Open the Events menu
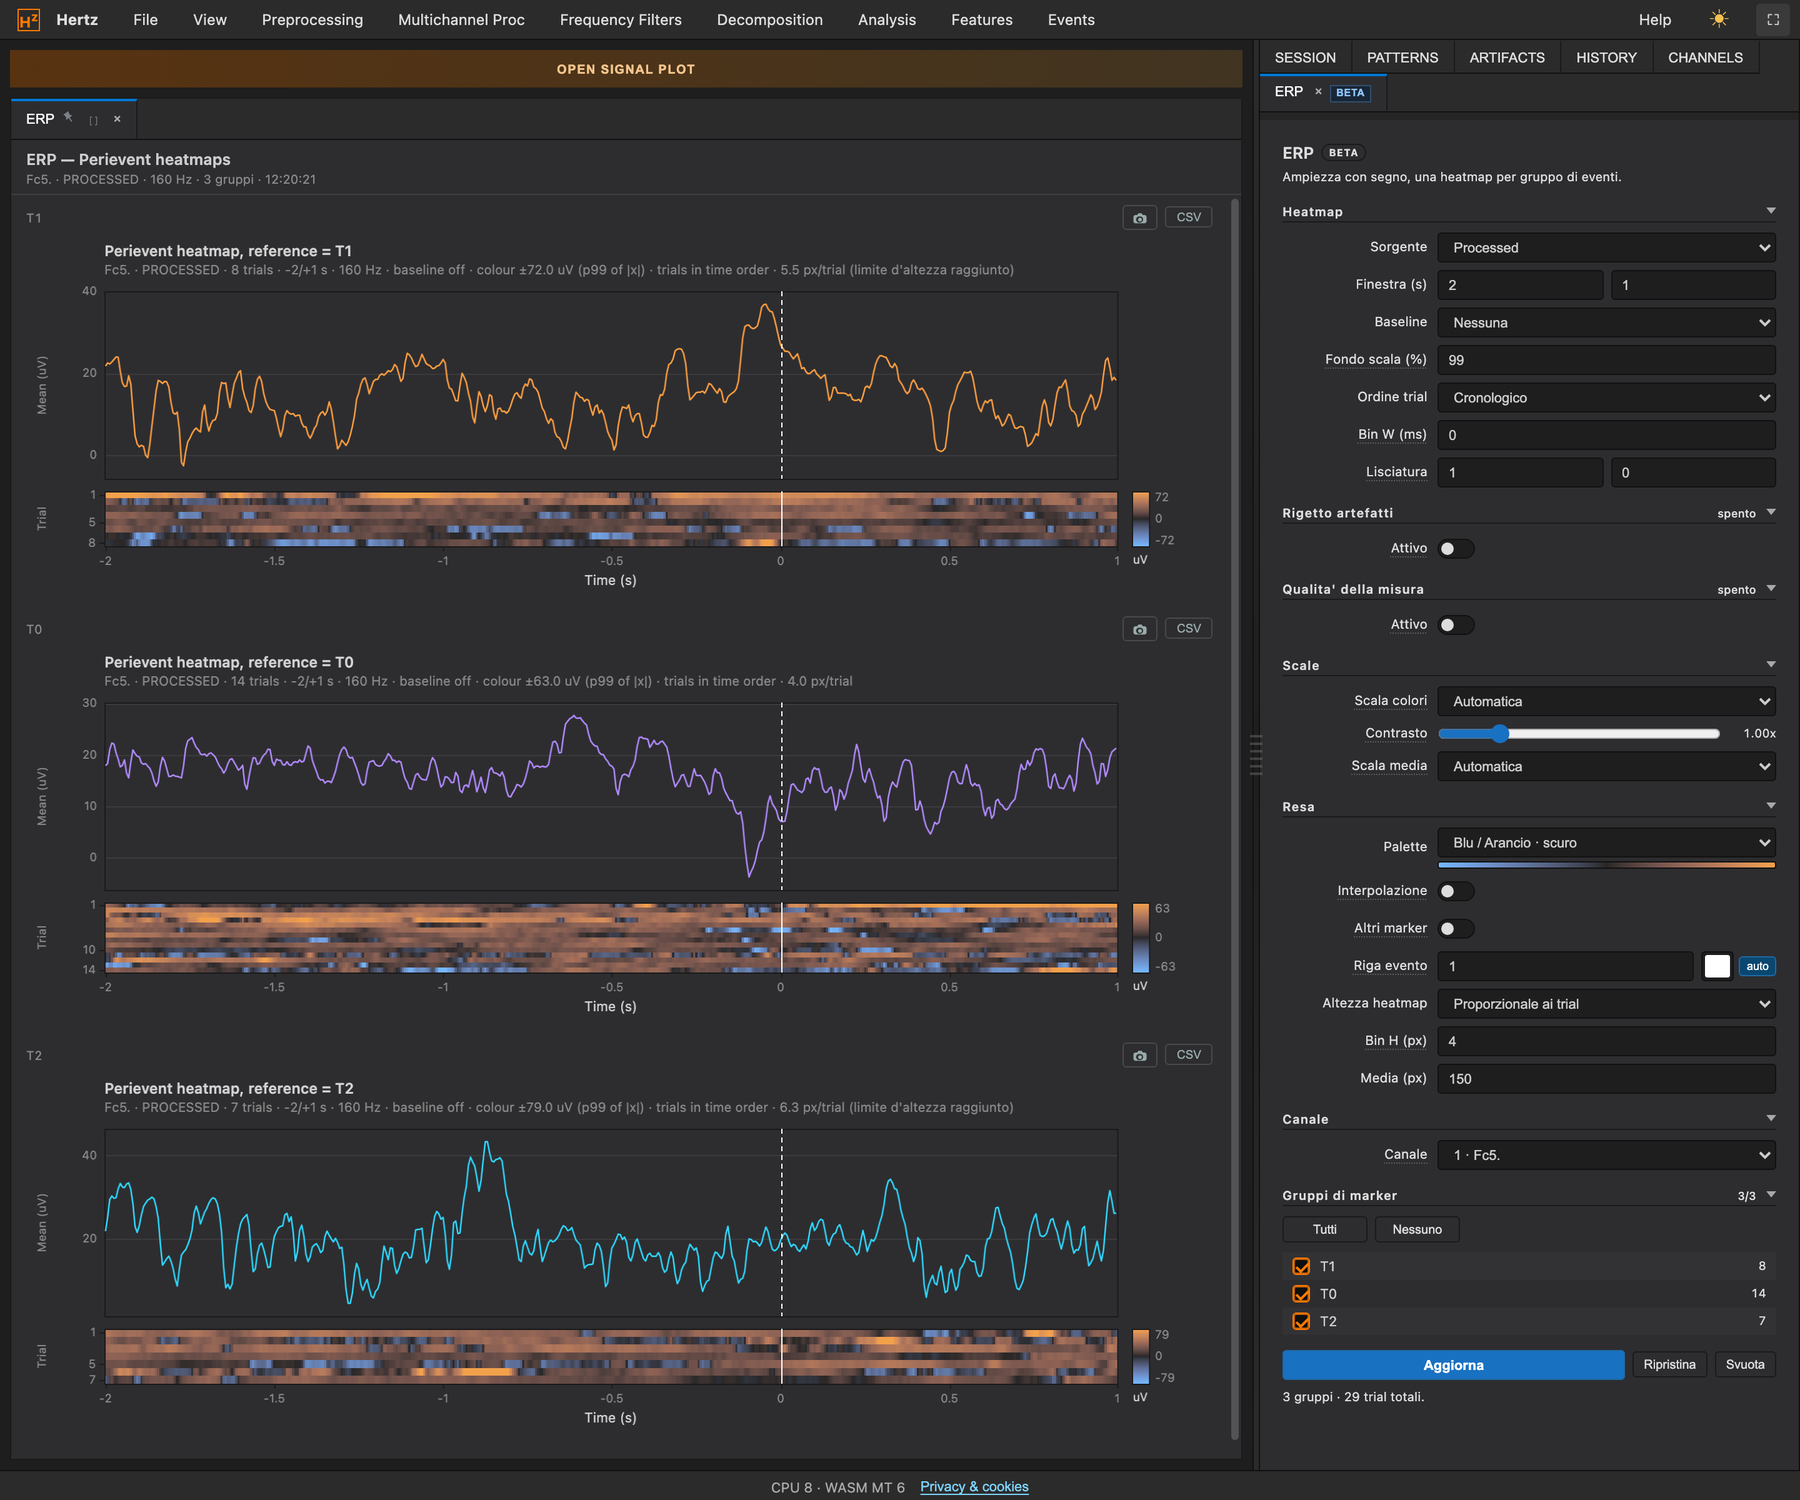 1071,20
